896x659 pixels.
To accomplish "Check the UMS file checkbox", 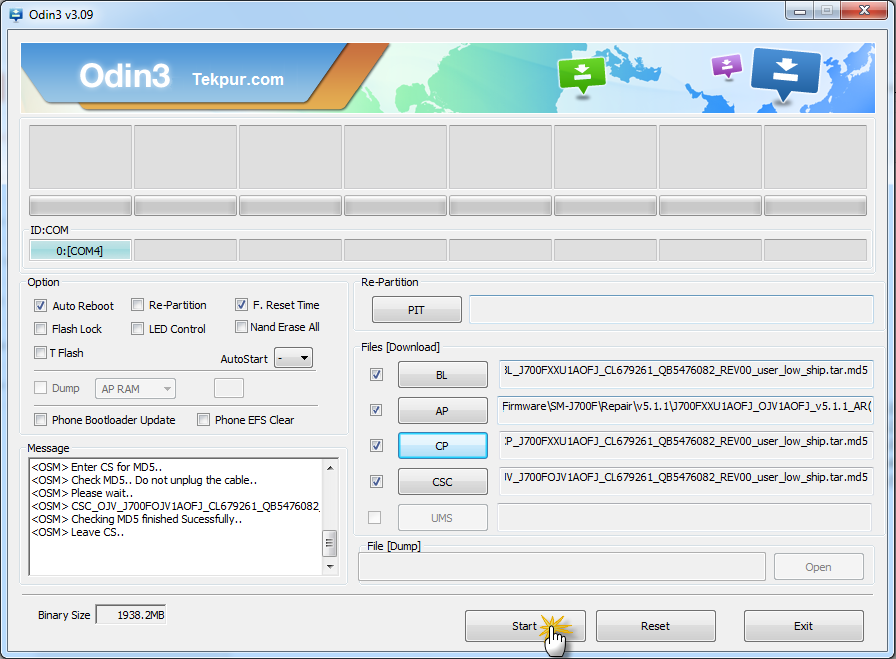I will (x=375, y=517).
